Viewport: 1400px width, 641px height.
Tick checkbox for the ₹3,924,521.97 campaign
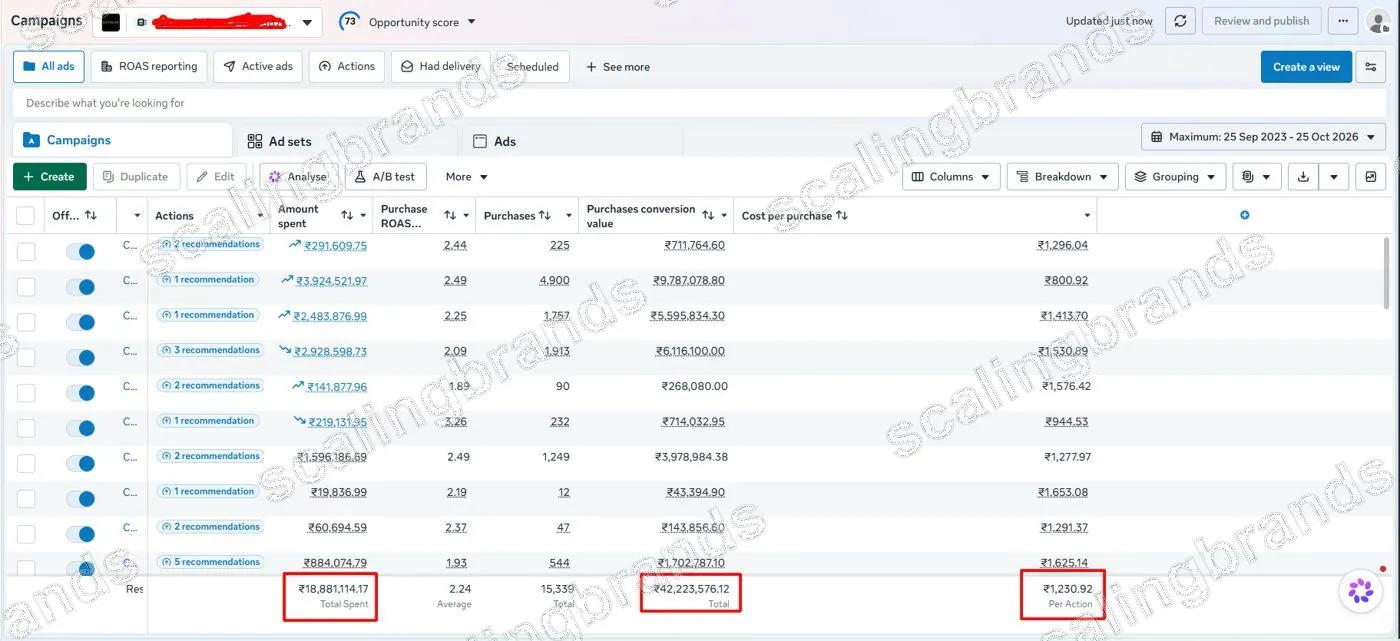tap(26, 287)
